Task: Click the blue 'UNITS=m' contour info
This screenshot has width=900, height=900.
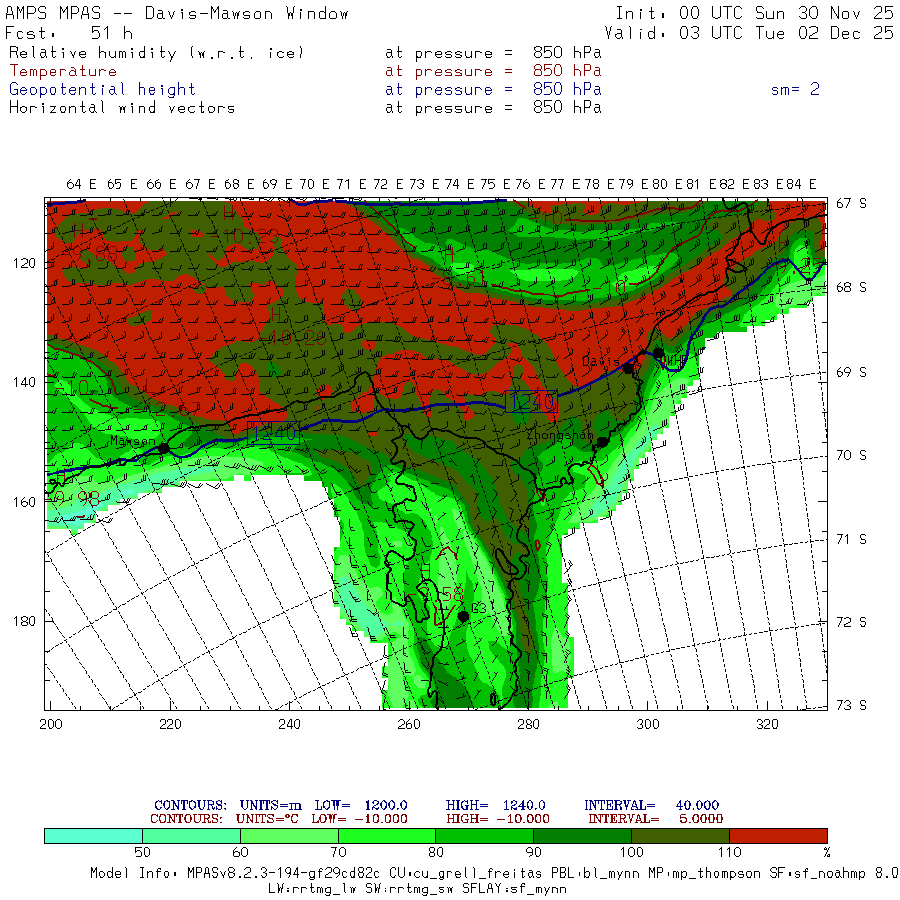Action: tap(270, 805)
